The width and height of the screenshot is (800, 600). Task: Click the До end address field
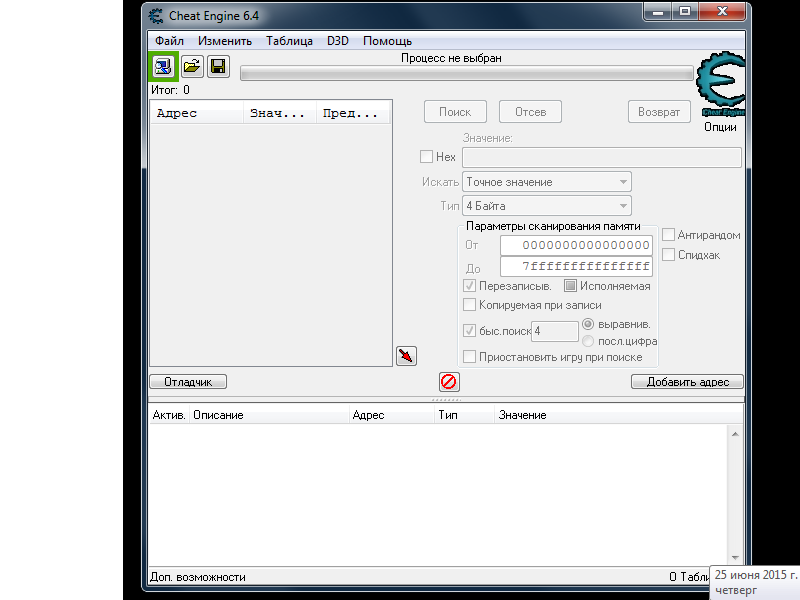tap(576, 266)
